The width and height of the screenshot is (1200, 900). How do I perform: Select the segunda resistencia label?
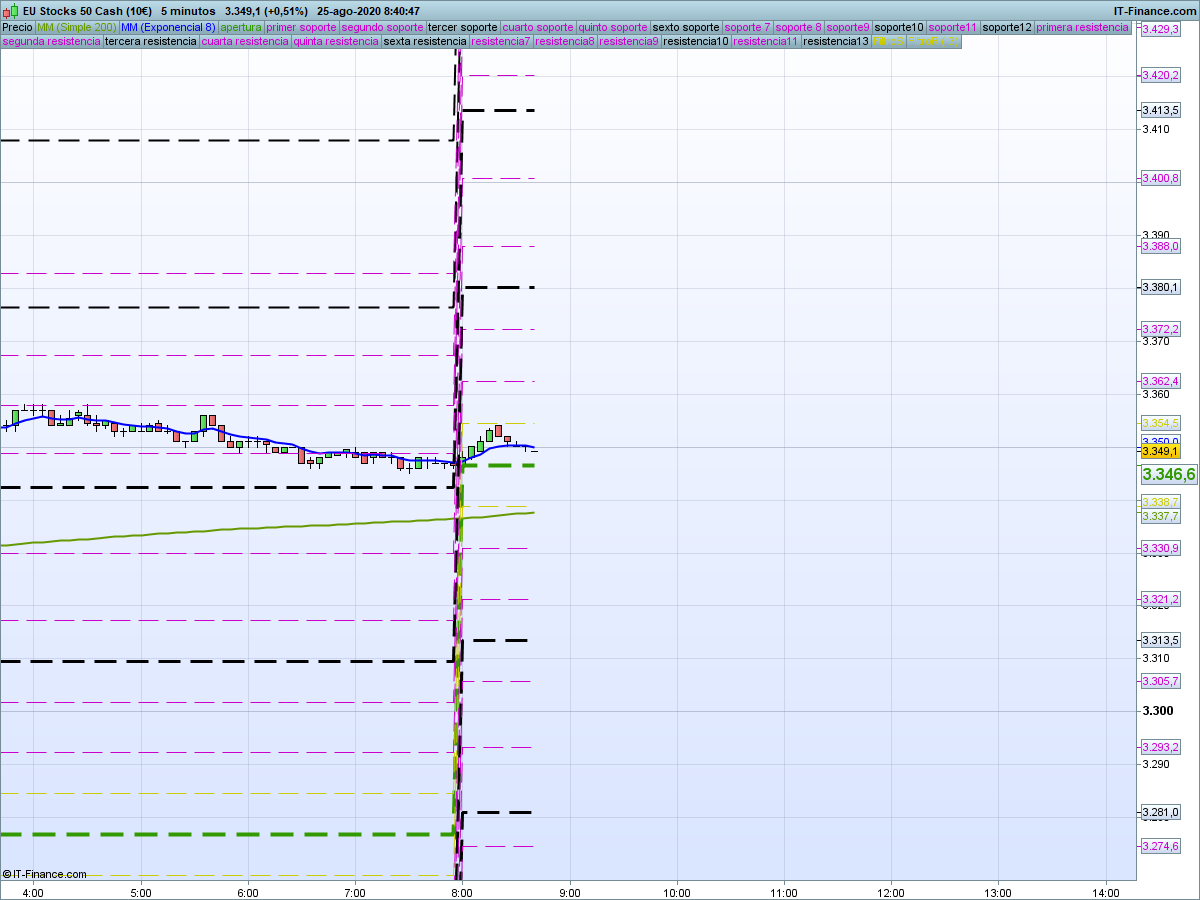pyautogui.click(x=52, y=42)
